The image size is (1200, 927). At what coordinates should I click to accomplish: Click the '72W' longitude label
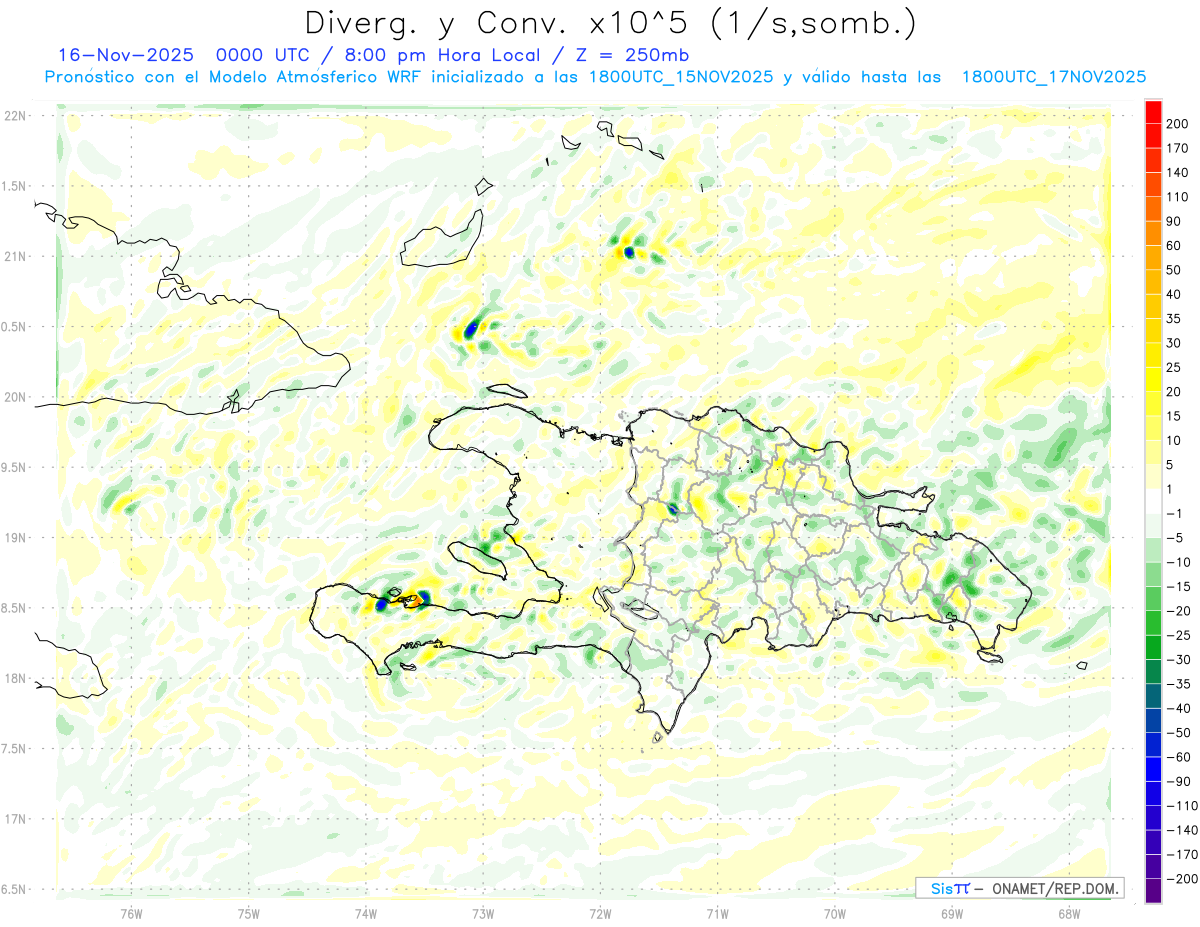pos(600,914)
